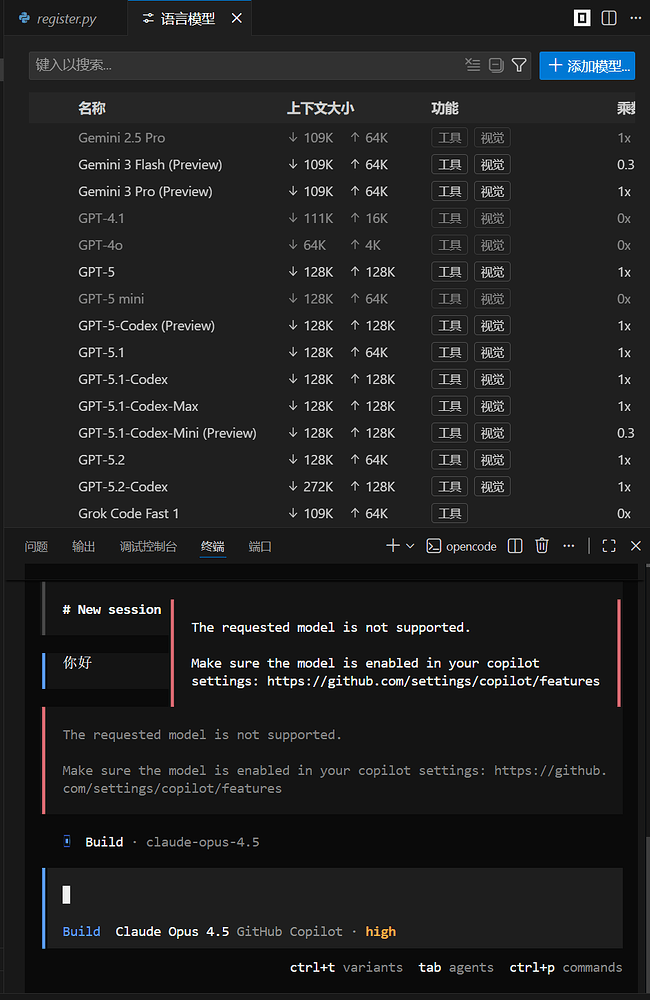Collapse all groups icon in search box

point(496,65)
